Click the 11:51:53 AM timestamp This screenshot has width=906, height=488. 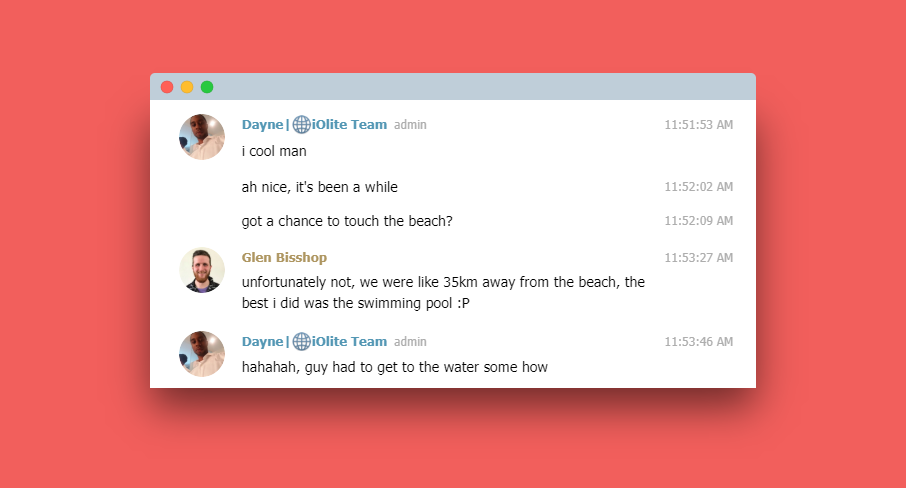(698, 125)
